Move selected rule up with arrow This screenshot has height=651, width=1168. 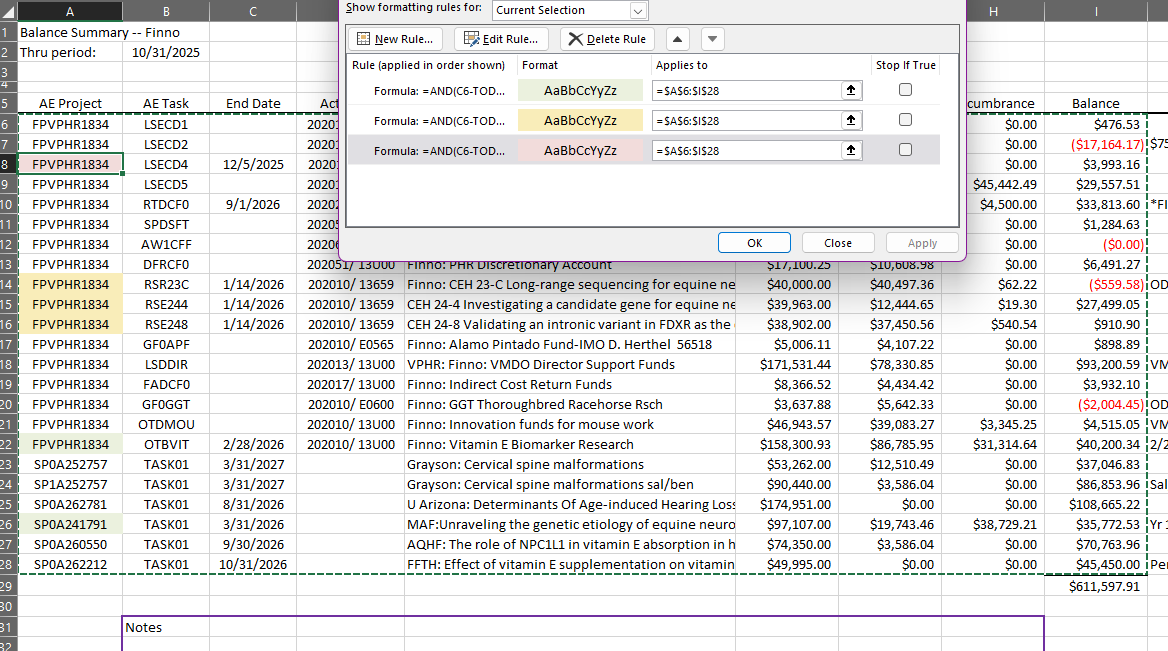(677, 39)
